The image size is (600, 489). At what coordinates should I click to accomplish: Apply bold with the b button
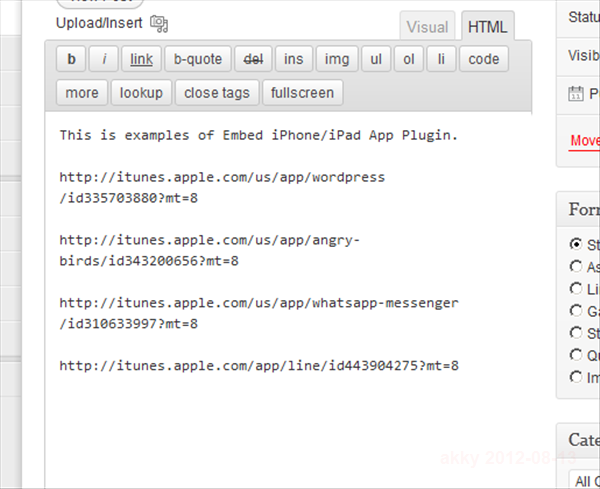point(71,59)
